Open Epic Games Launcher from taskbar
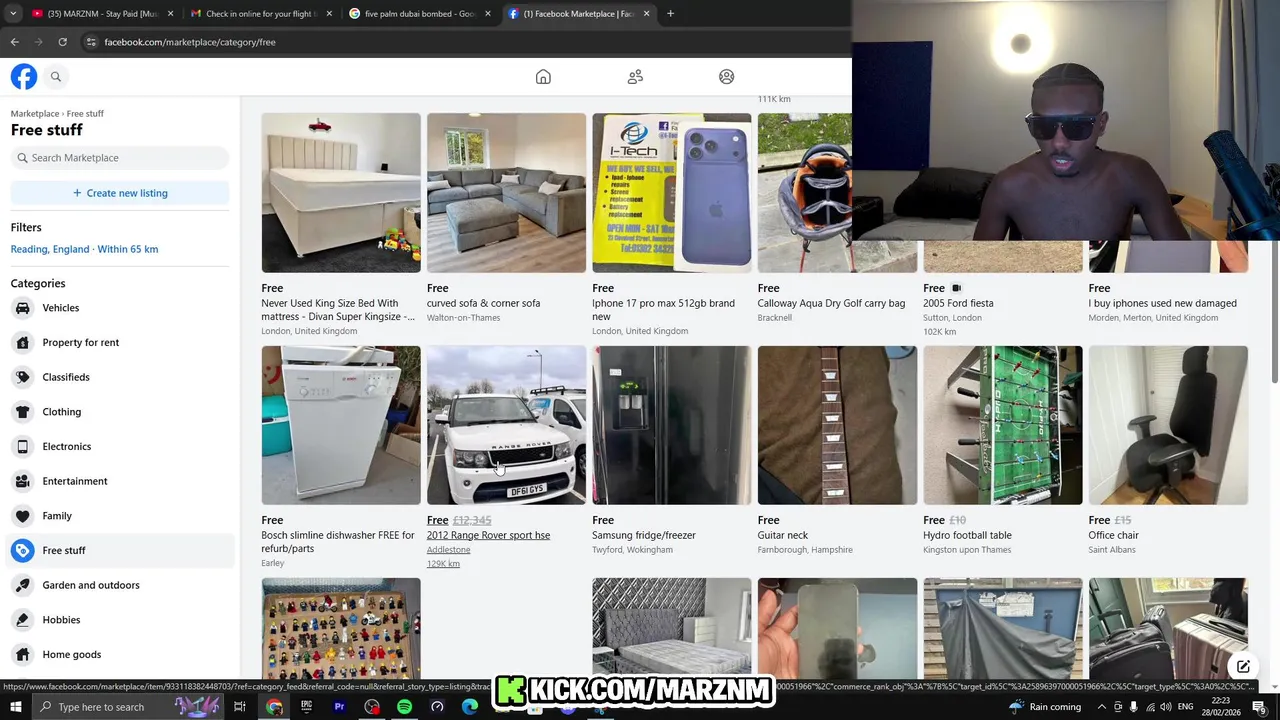The image size is (1280, 720). pos(306,707)
